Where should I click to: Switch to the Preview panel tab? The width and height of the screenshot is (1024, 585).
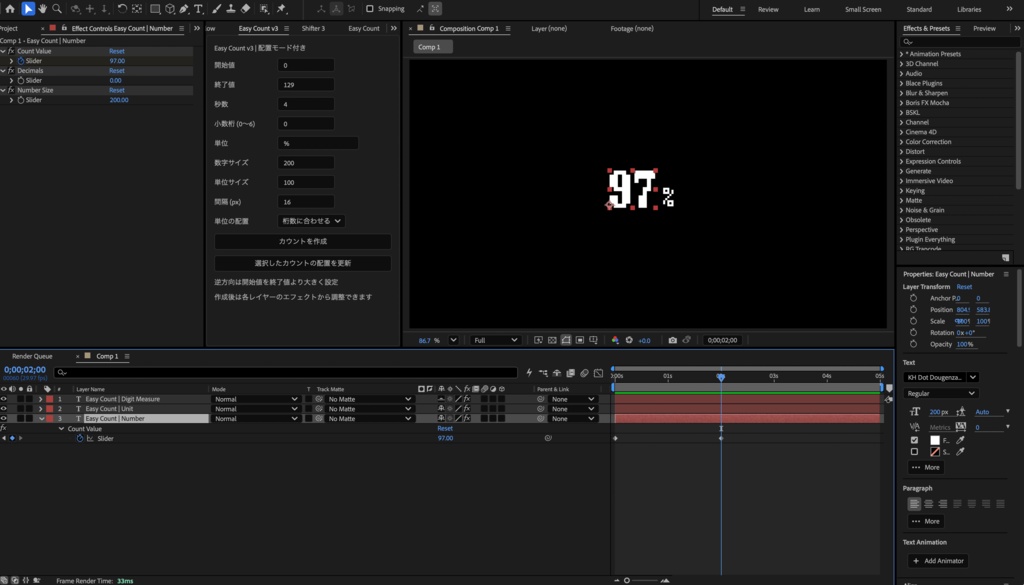(x=984, y=28)
